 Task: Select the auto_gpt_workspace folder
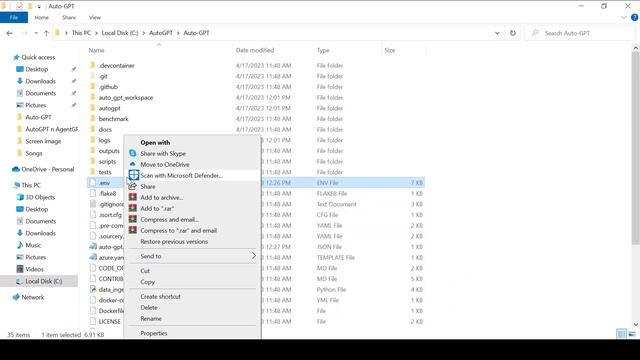[x=126, y=98]
